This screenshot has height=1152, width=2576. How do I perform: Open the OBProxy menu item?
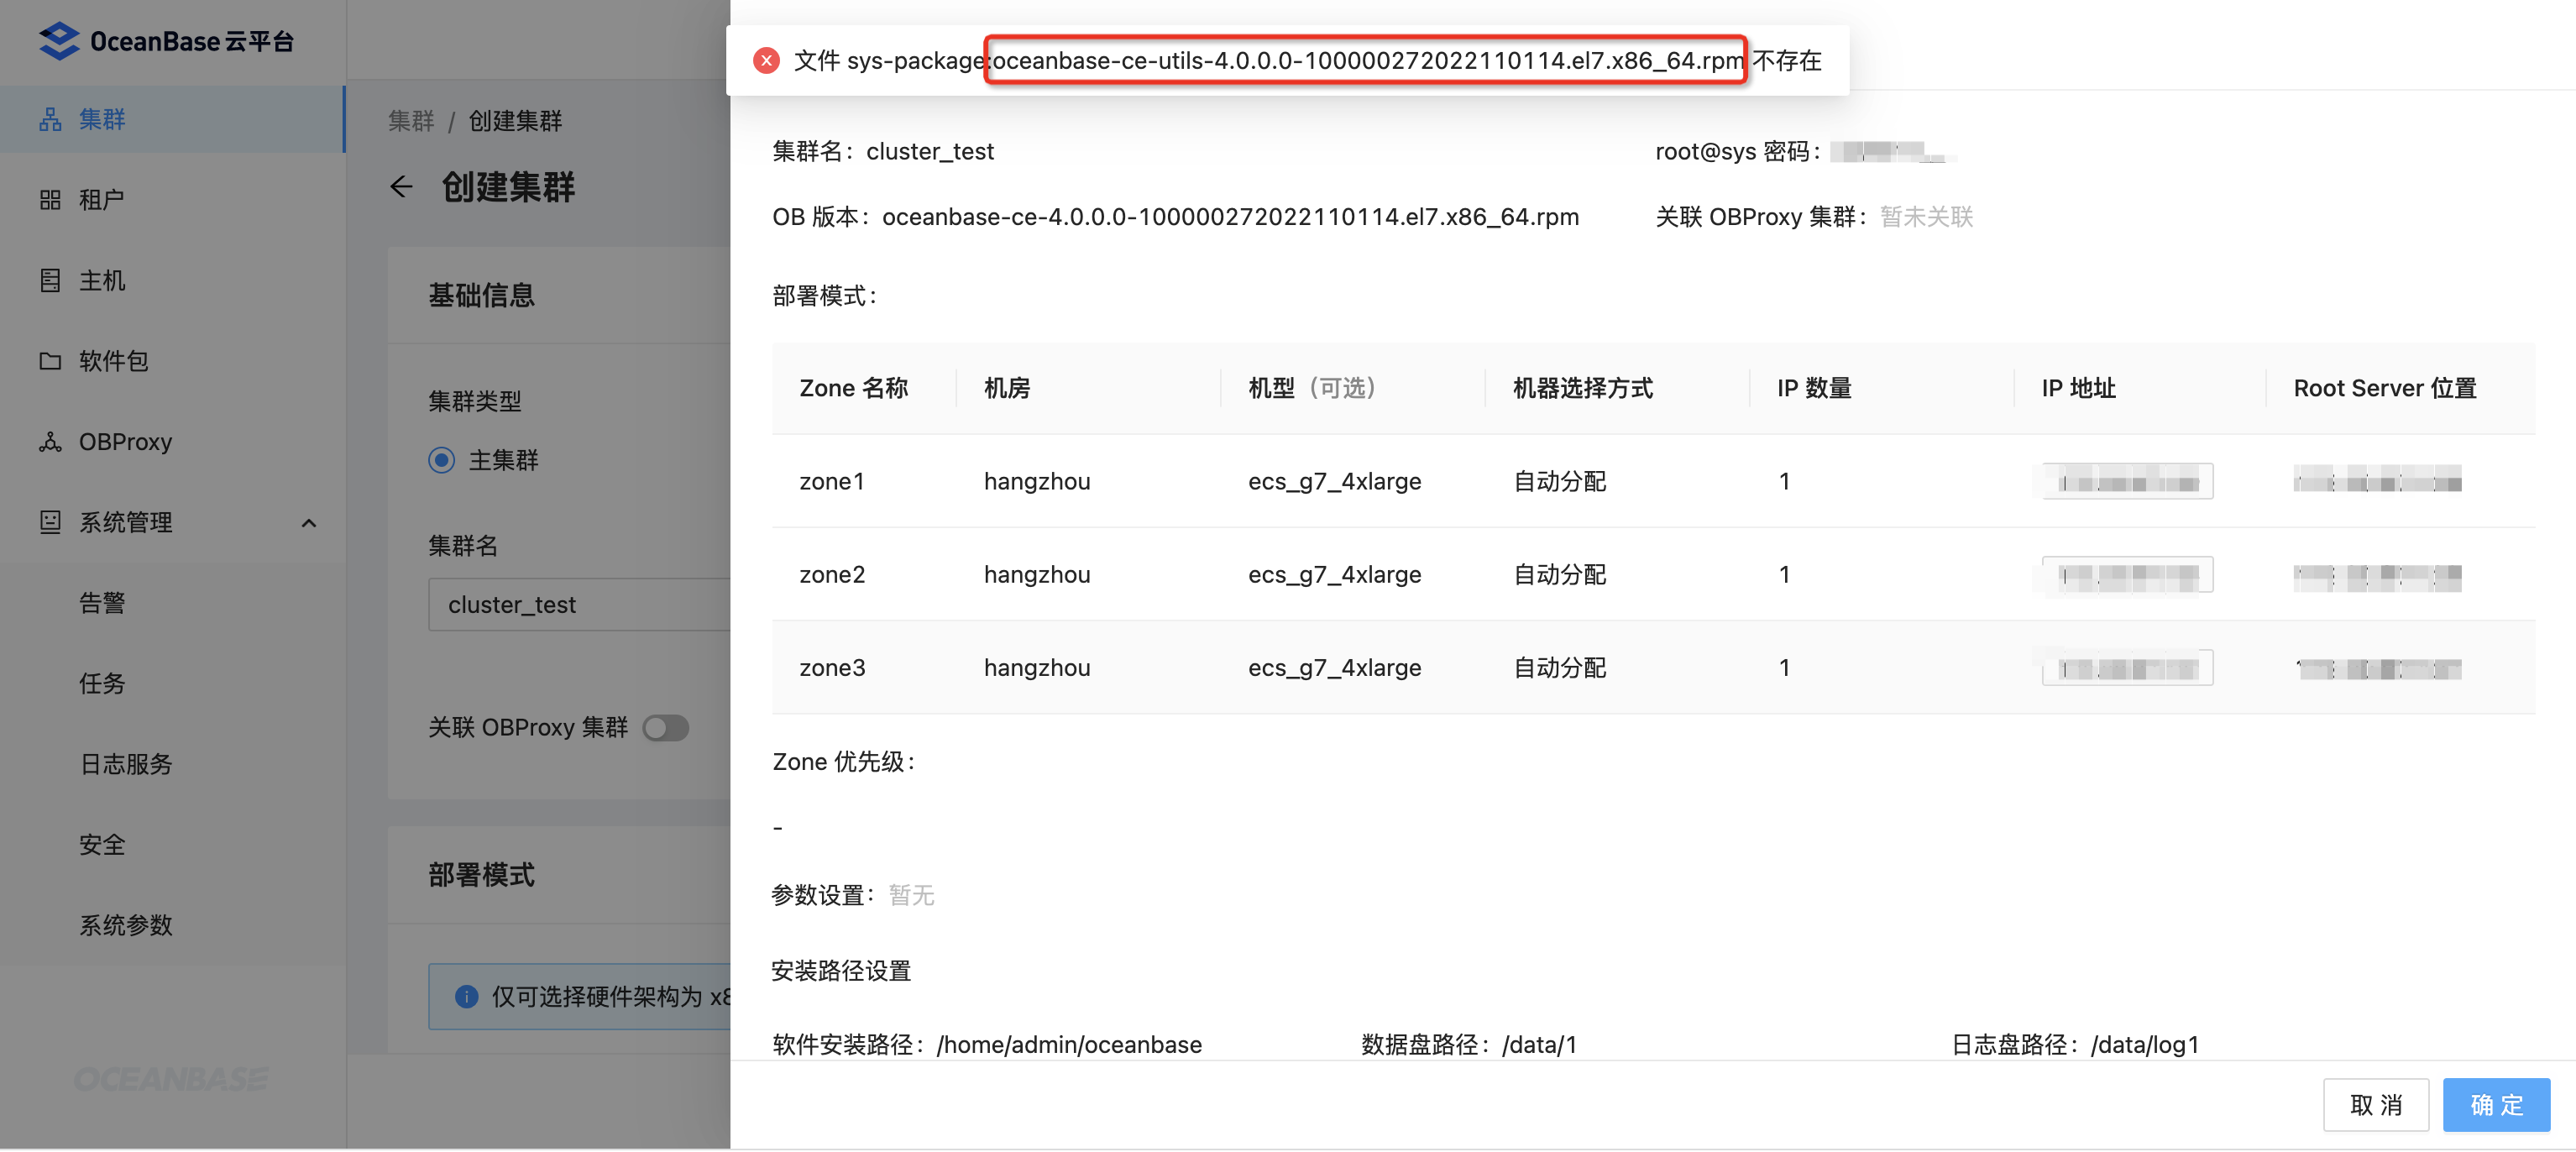173,441
